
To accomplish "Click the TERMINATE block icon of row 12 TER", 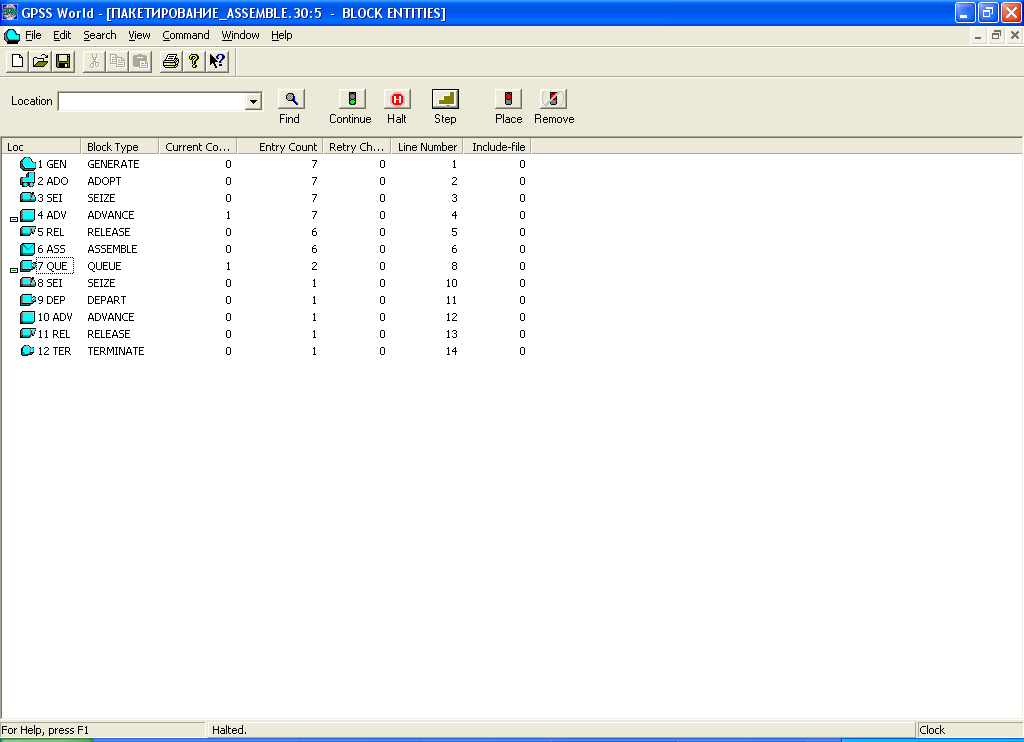I will 27,351.
